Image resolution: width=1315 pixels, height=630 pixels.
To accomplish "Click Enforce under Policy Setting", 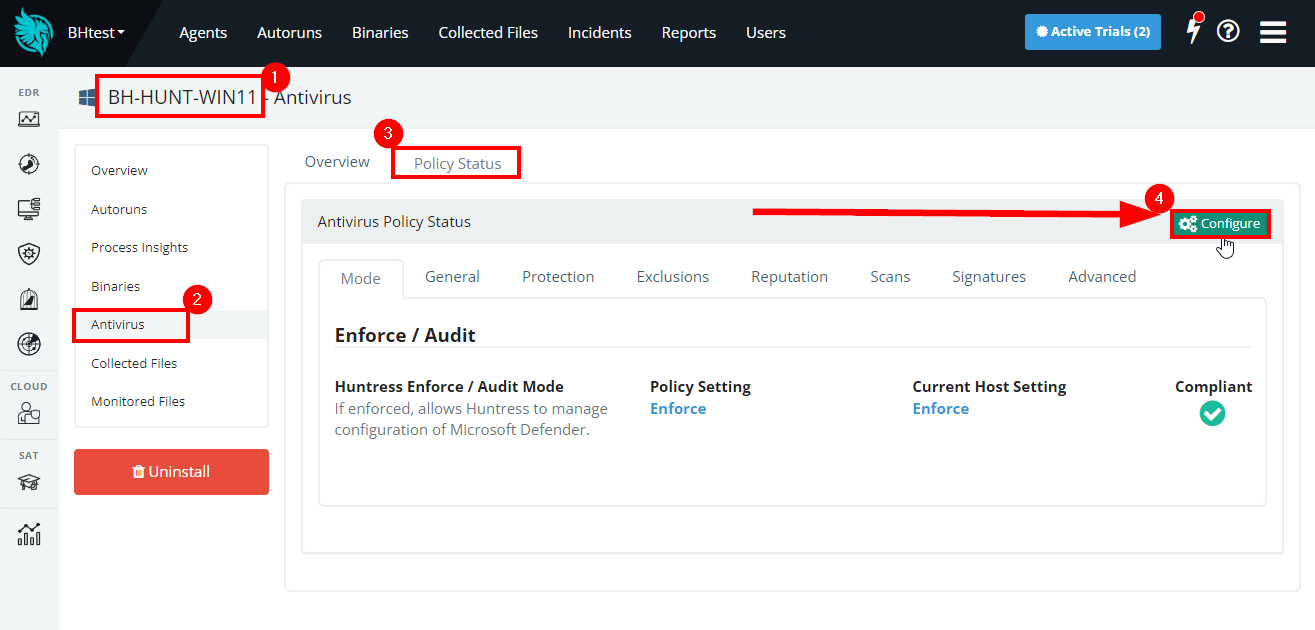I will (x=678, y=409).
